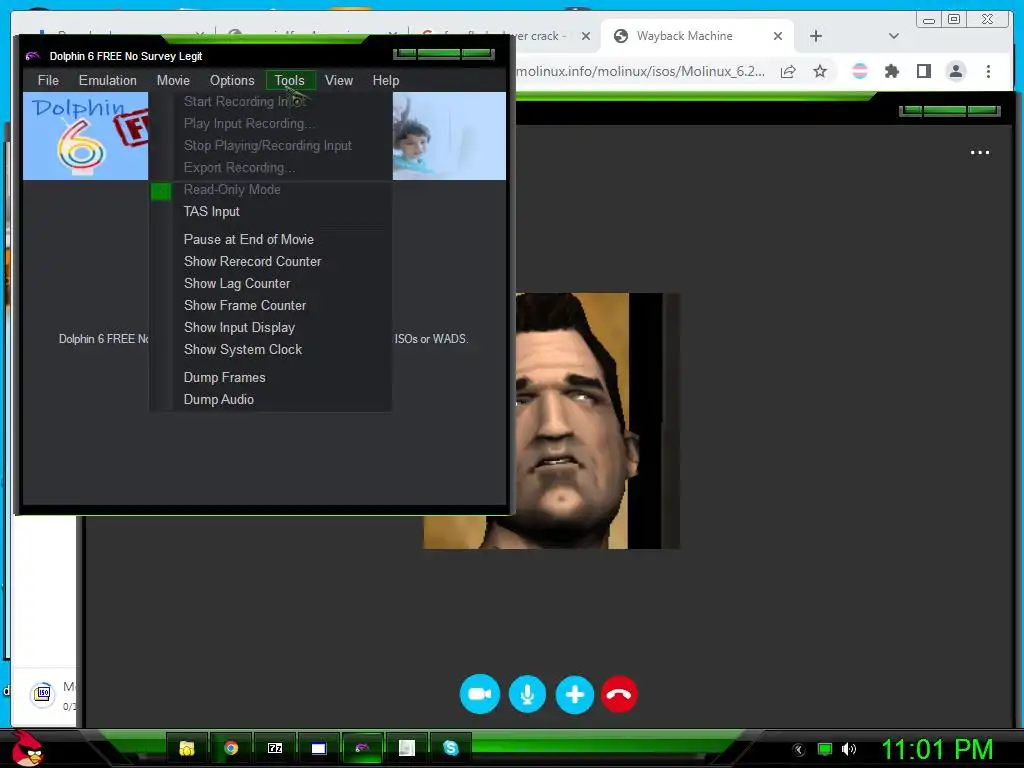This screenshot has width=1024, height=768.
Task: Open the blank window taskbar icon
Action: (319, 748)
